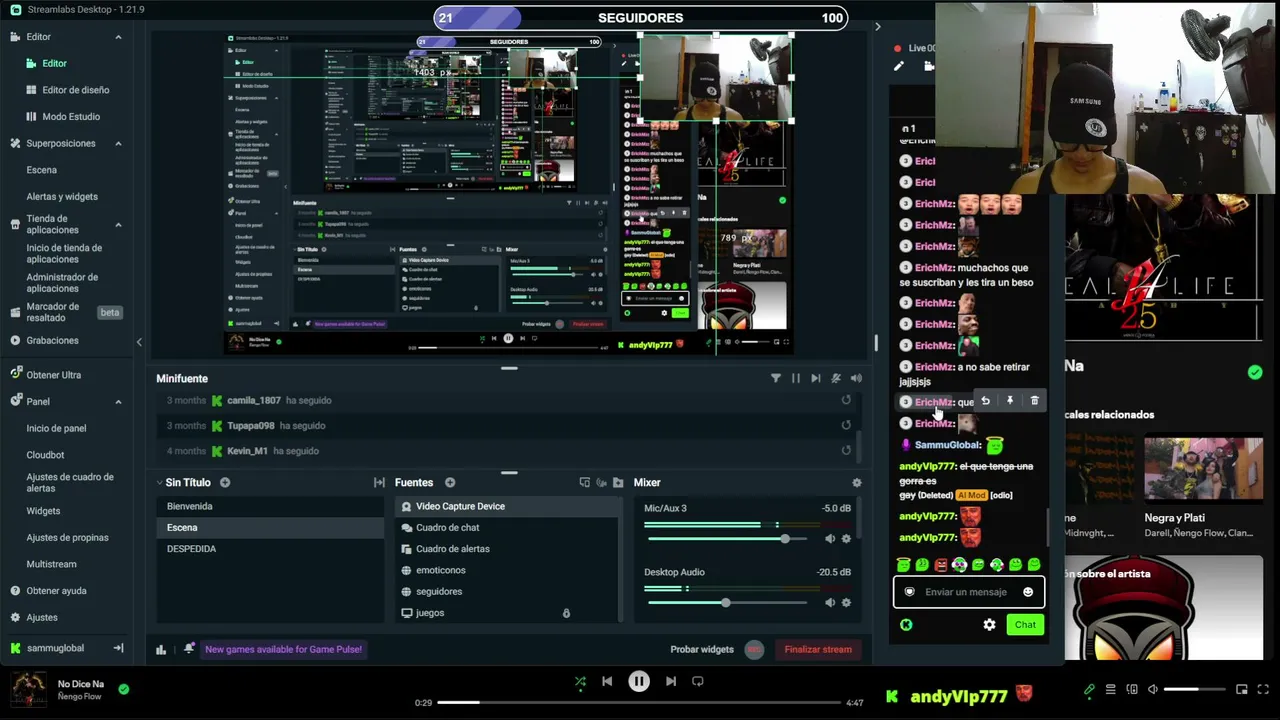This screenshot has height=720, width=1280.
Task: Open the emoji picker in the chat box
Action: [x=1028, y=592]
